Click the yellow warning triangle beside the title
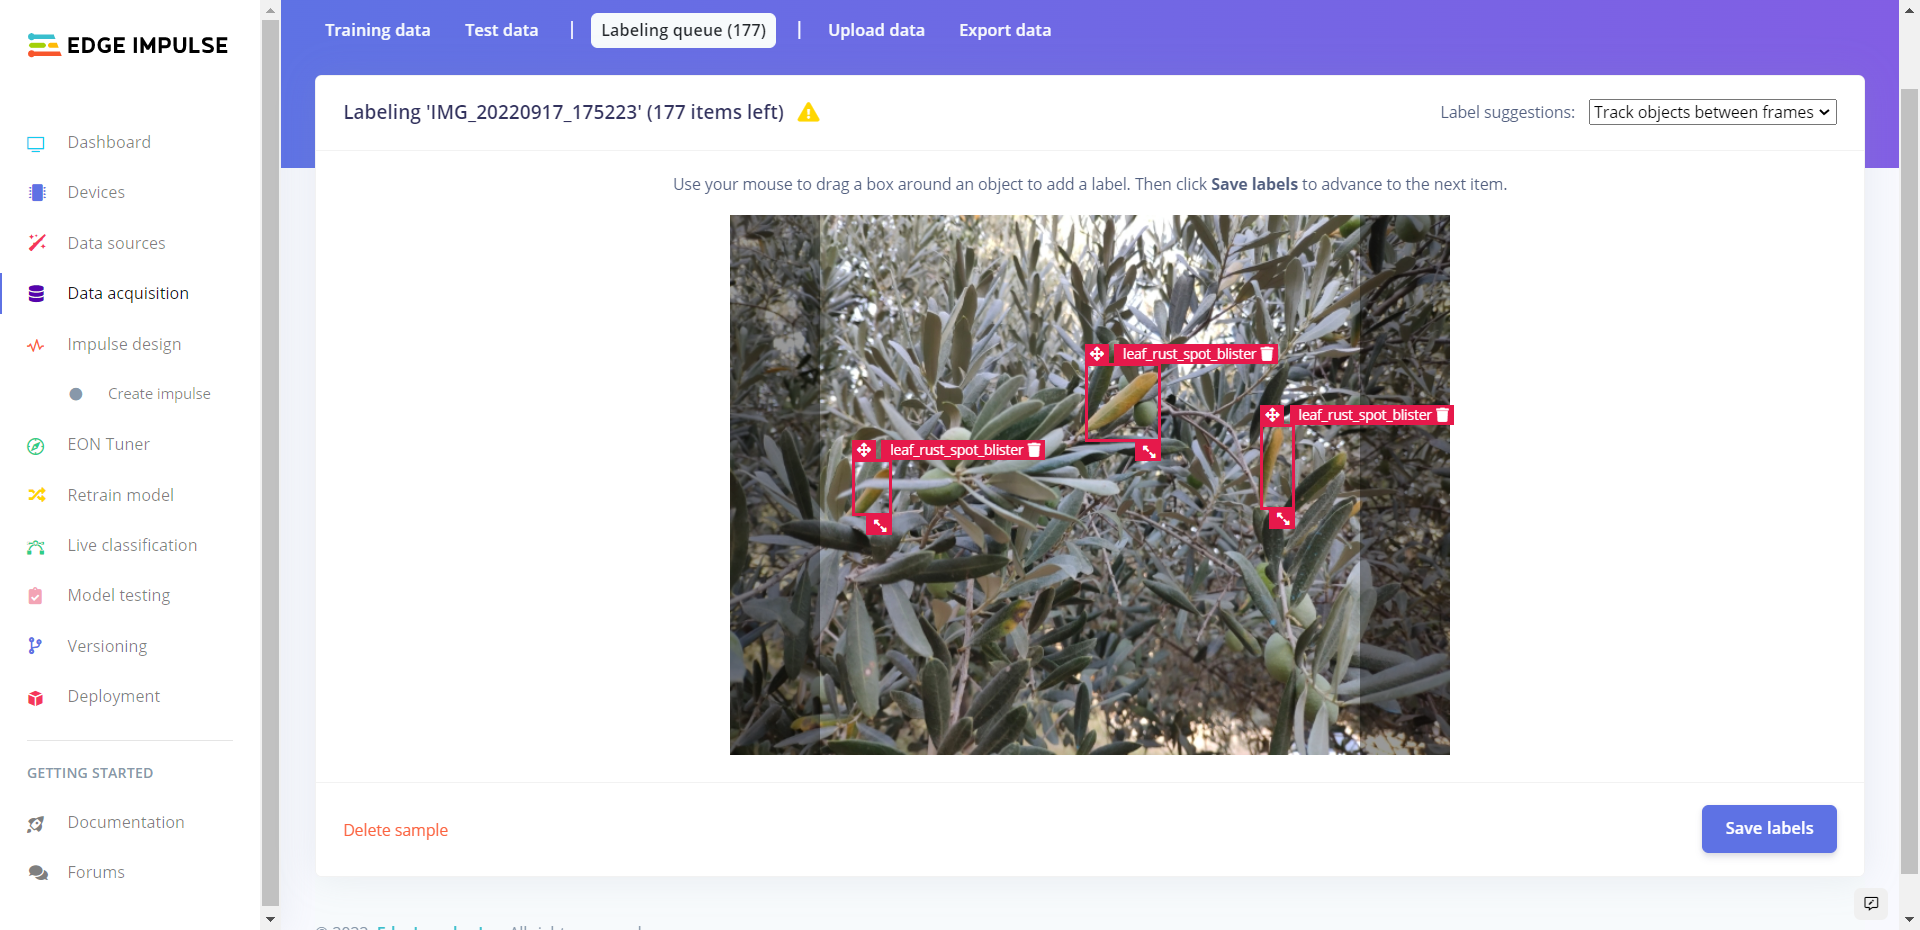 (x=808, y=113)
